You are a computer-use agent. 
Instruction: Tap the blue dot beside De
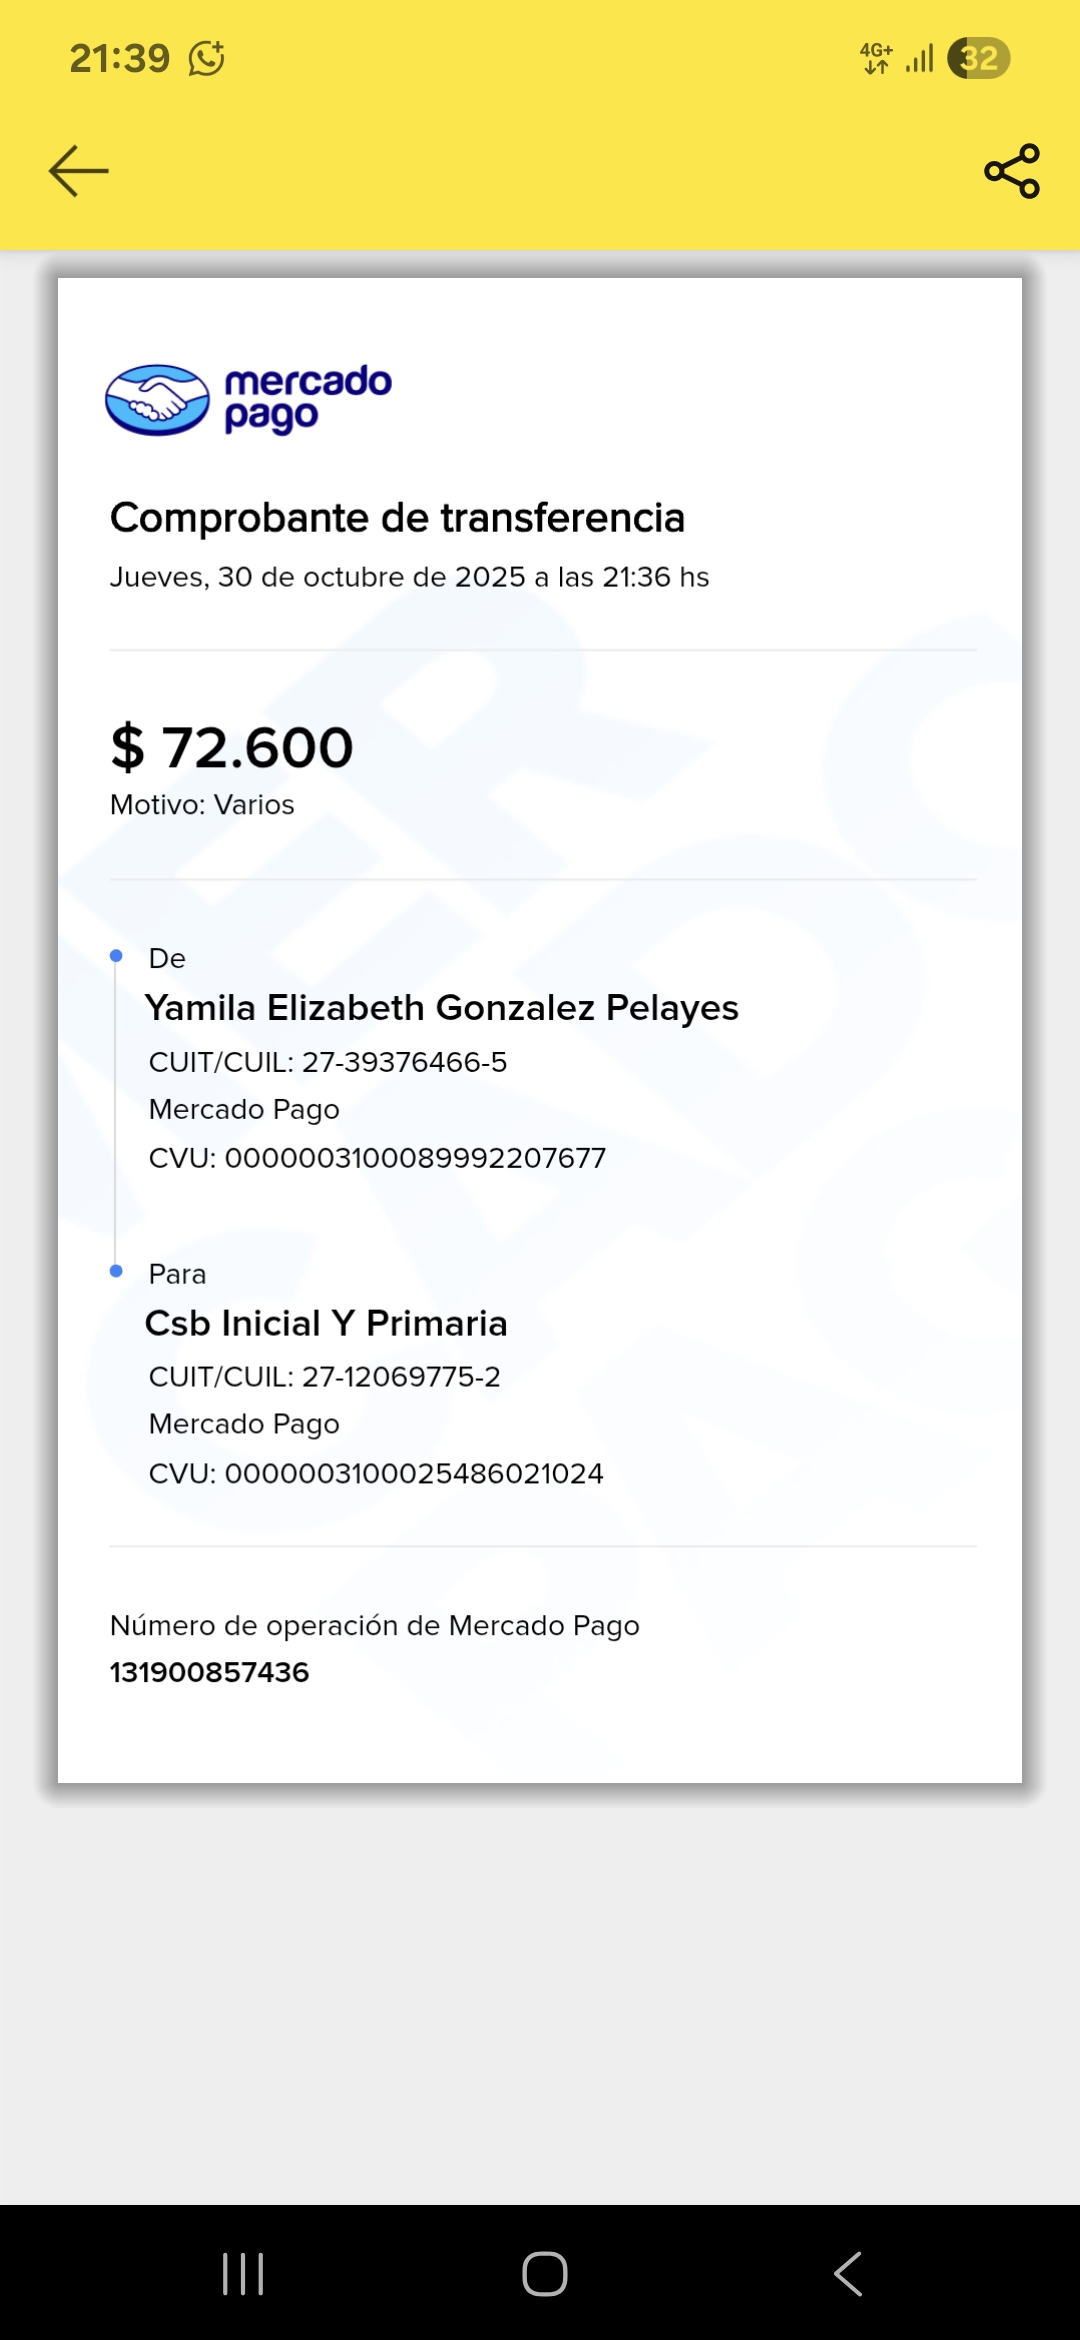point(116,956)
